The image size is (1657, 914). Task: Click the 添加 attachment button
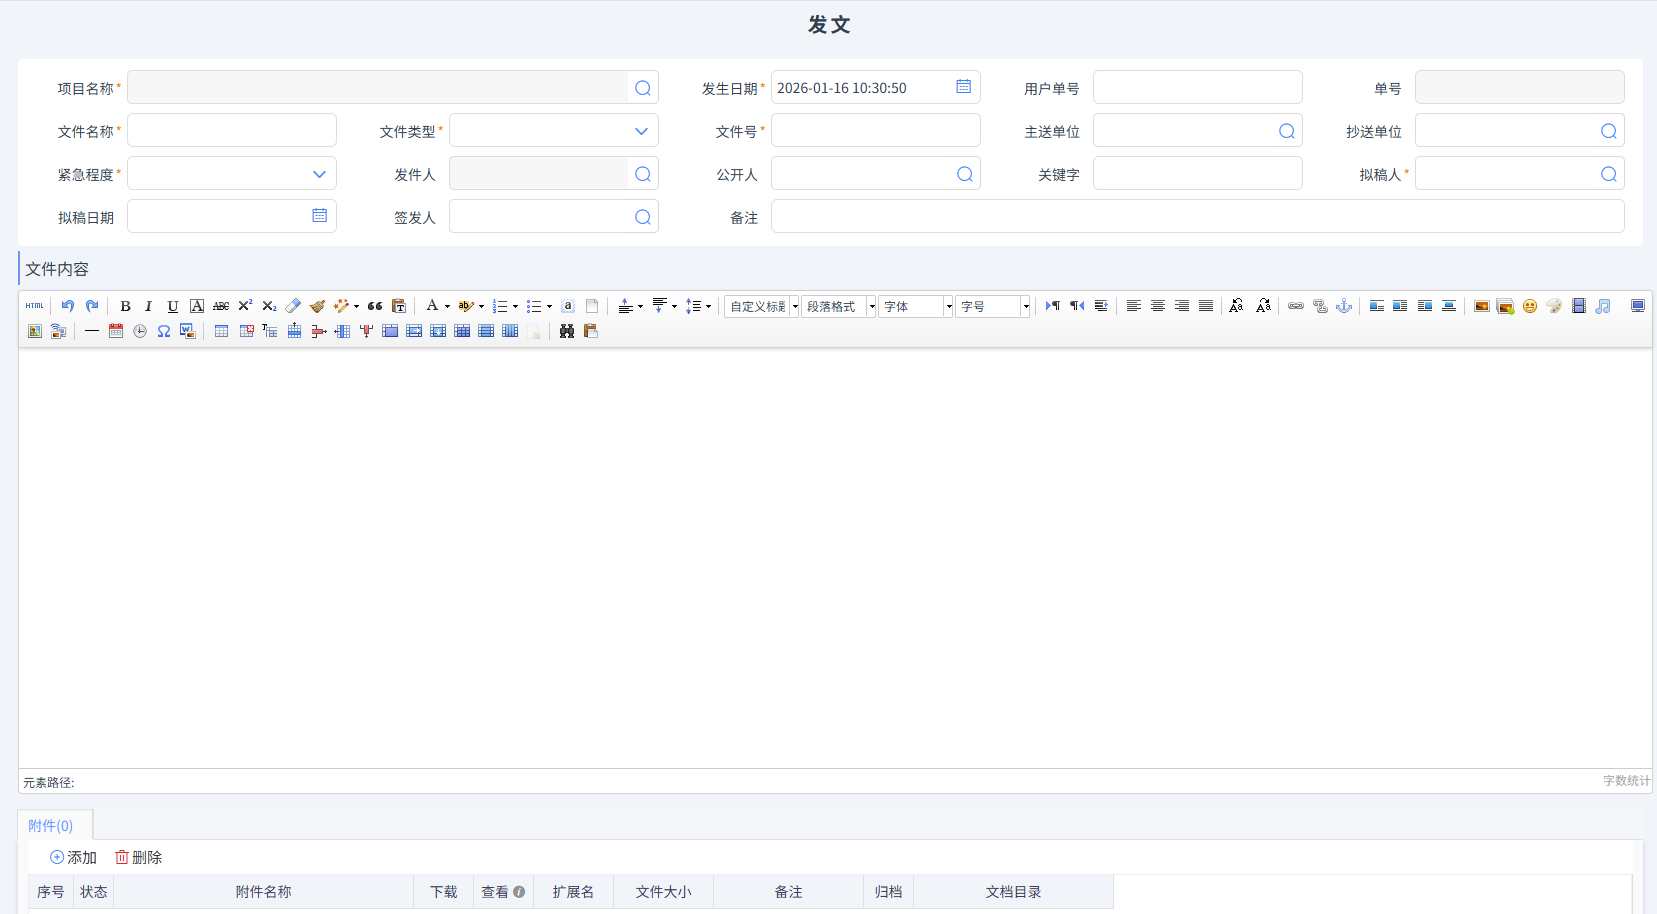coord(73,858)
